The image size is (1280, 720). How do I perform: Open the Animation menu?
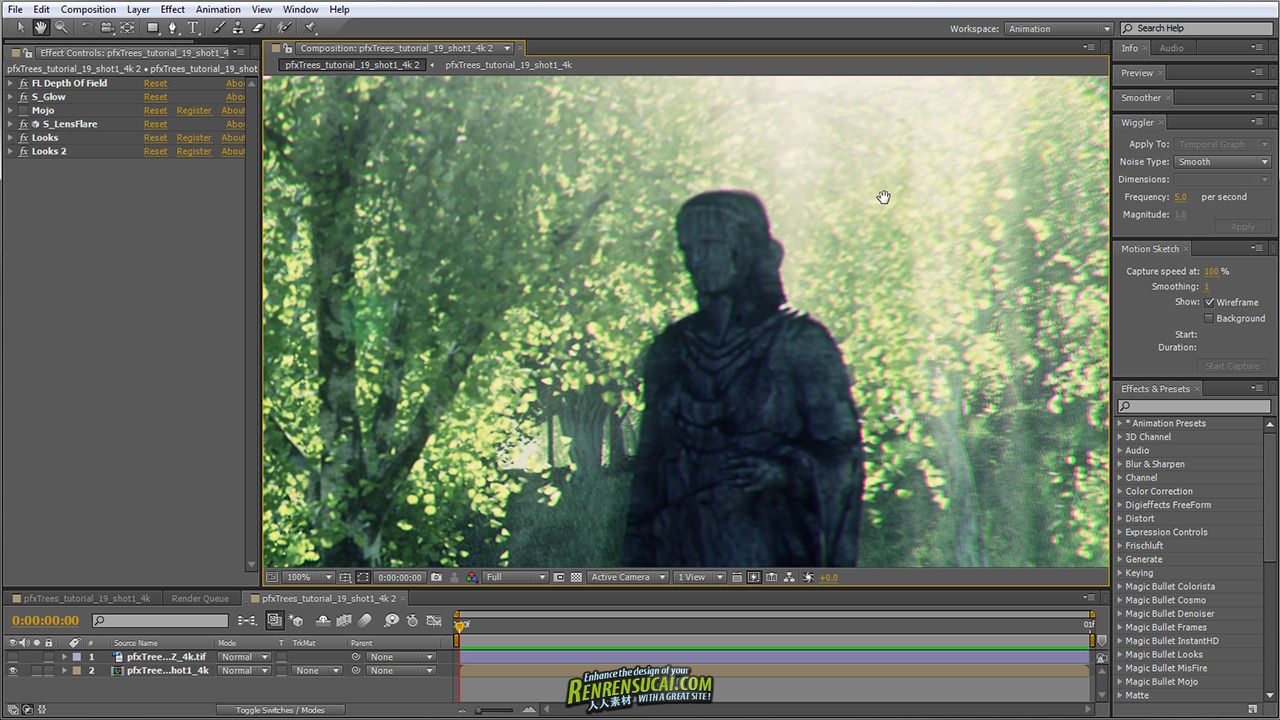(218, 9)
